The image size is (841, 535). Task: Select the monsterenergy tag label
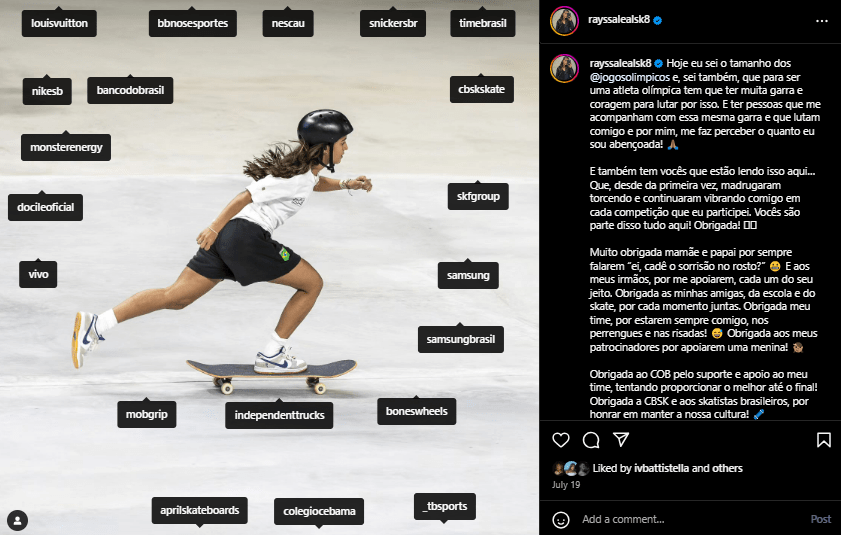coord(66,147)
